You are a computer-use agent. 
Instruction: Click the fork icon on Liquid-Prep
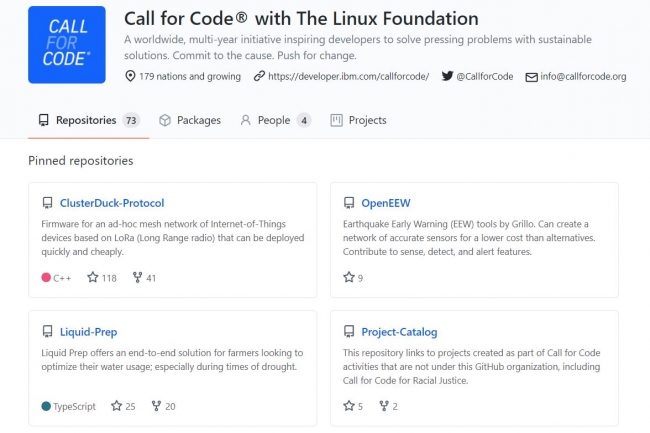[x=156, y=406]
